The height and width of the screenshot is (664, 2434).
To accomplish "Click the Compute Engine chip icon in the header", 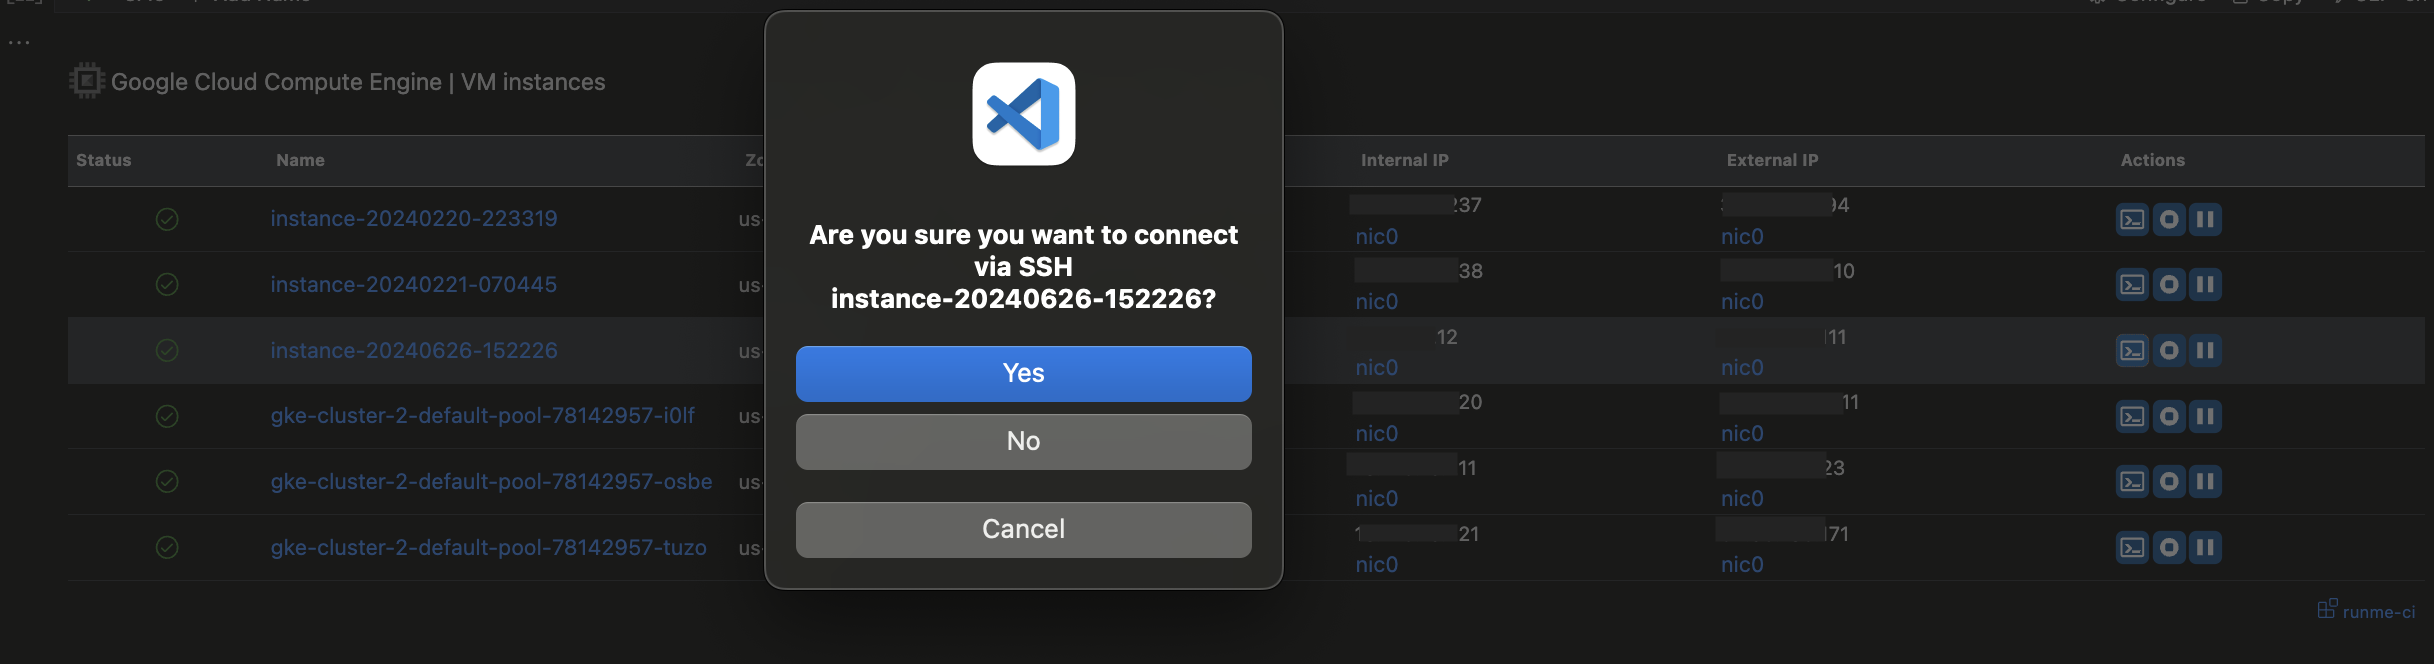I will [87, 81].
